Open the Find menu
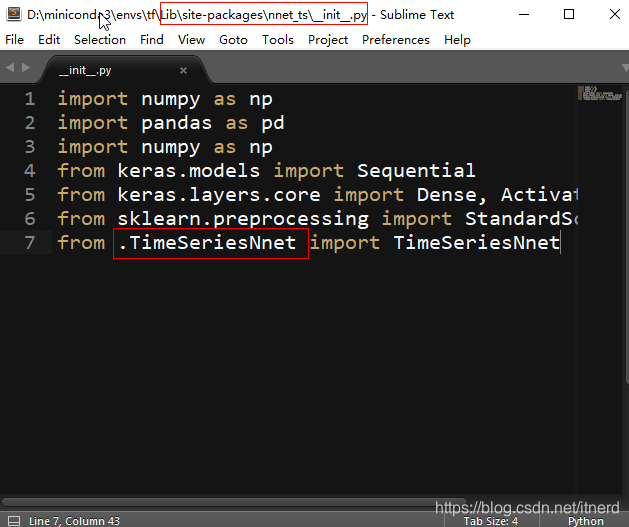The image size is (629, 527). point(152,40)
